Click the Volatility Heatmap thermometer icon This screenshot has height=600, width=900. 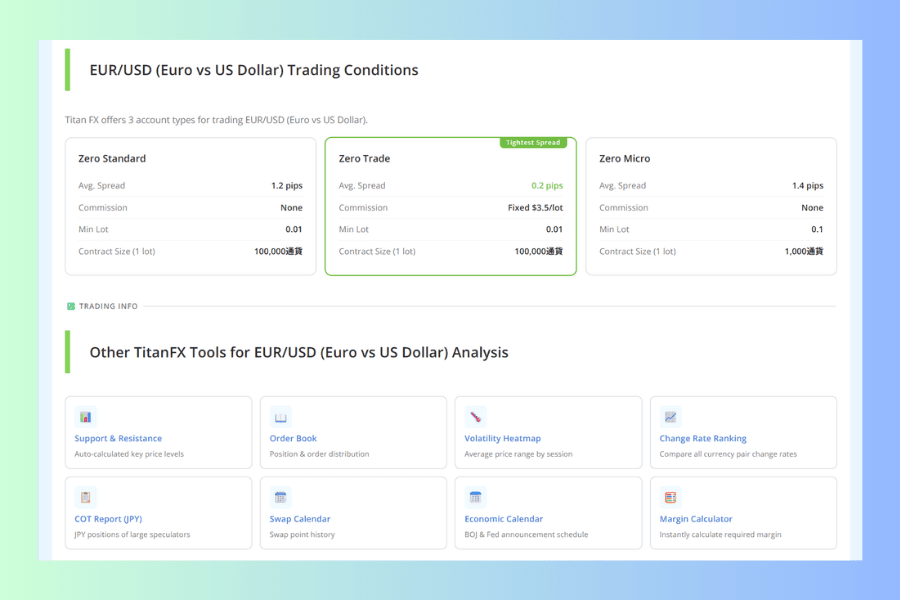[475, 417]
